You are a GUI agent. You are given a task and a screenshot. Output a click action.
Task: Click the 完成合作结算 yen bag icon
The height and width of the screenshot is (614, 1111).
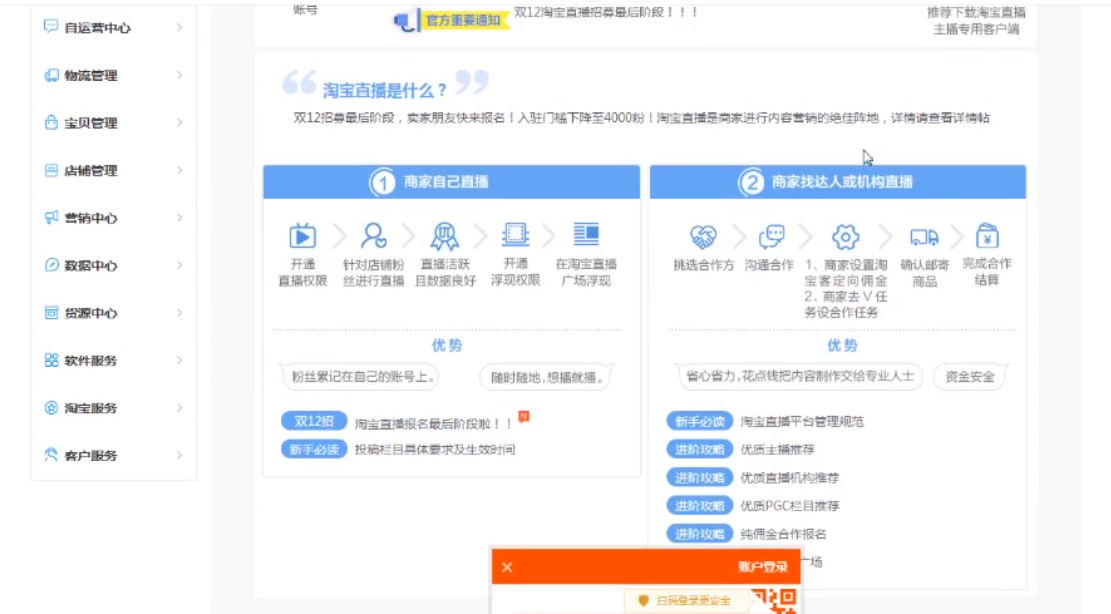click(987, 236)
